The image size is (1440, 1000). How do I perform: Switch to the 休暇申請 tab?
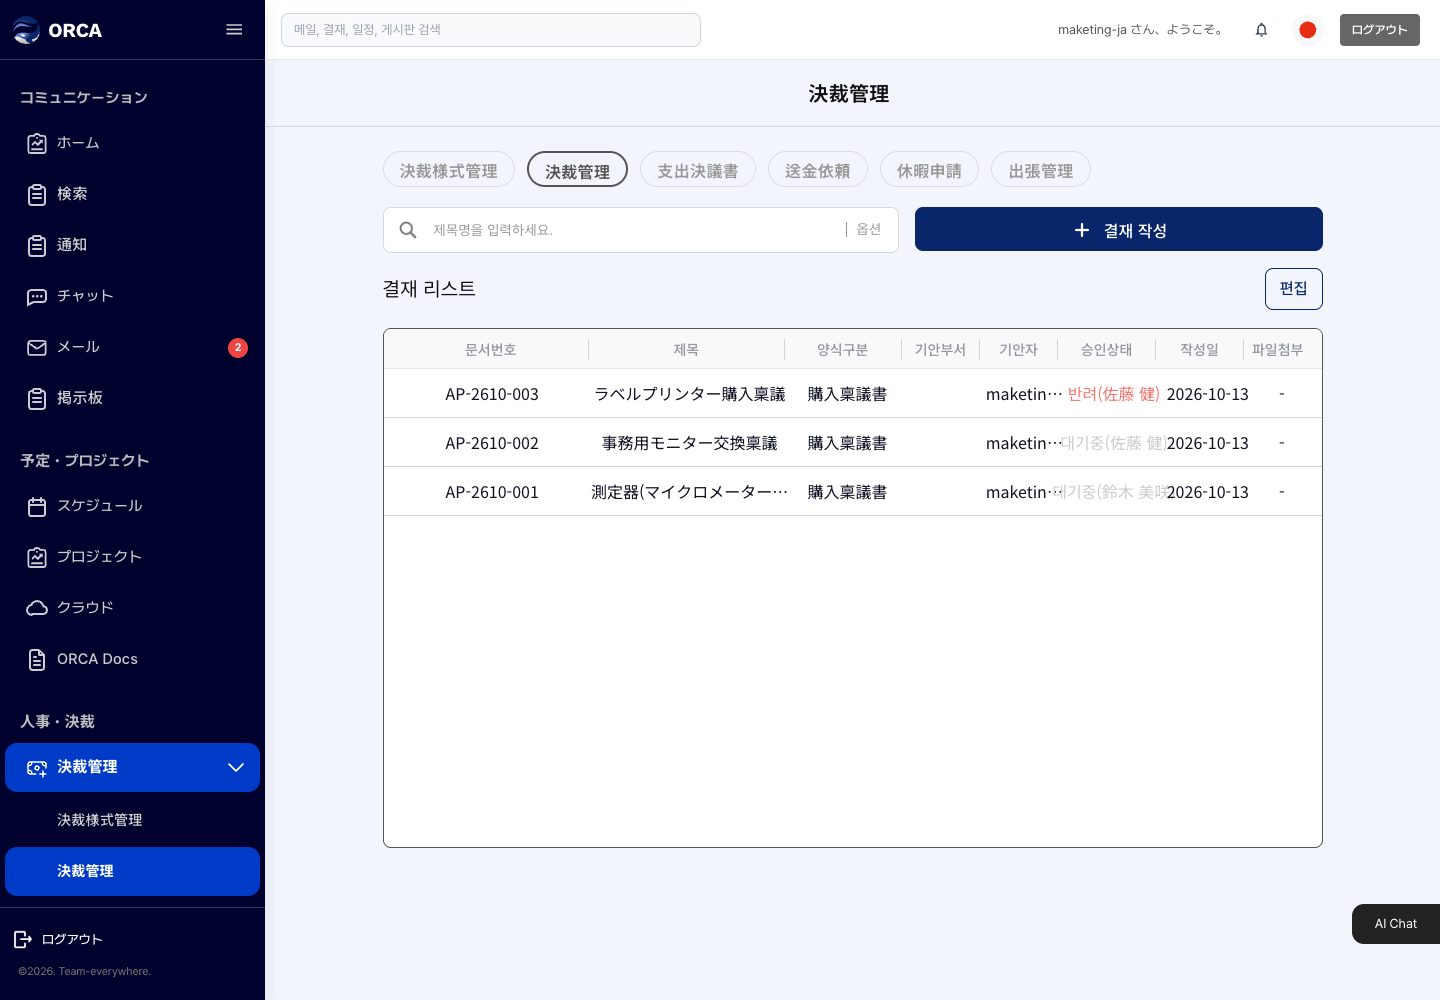coord(929,170)
